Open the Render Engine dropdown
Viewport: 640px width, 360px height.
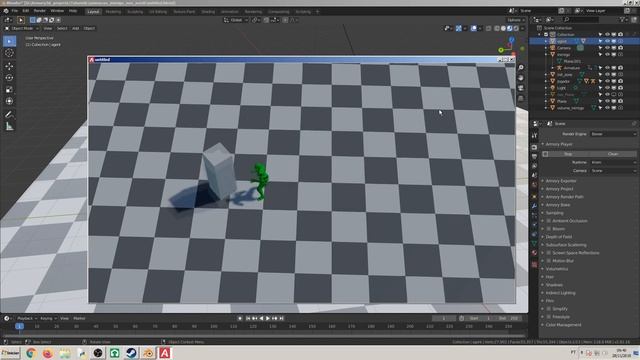click(613, 134)
